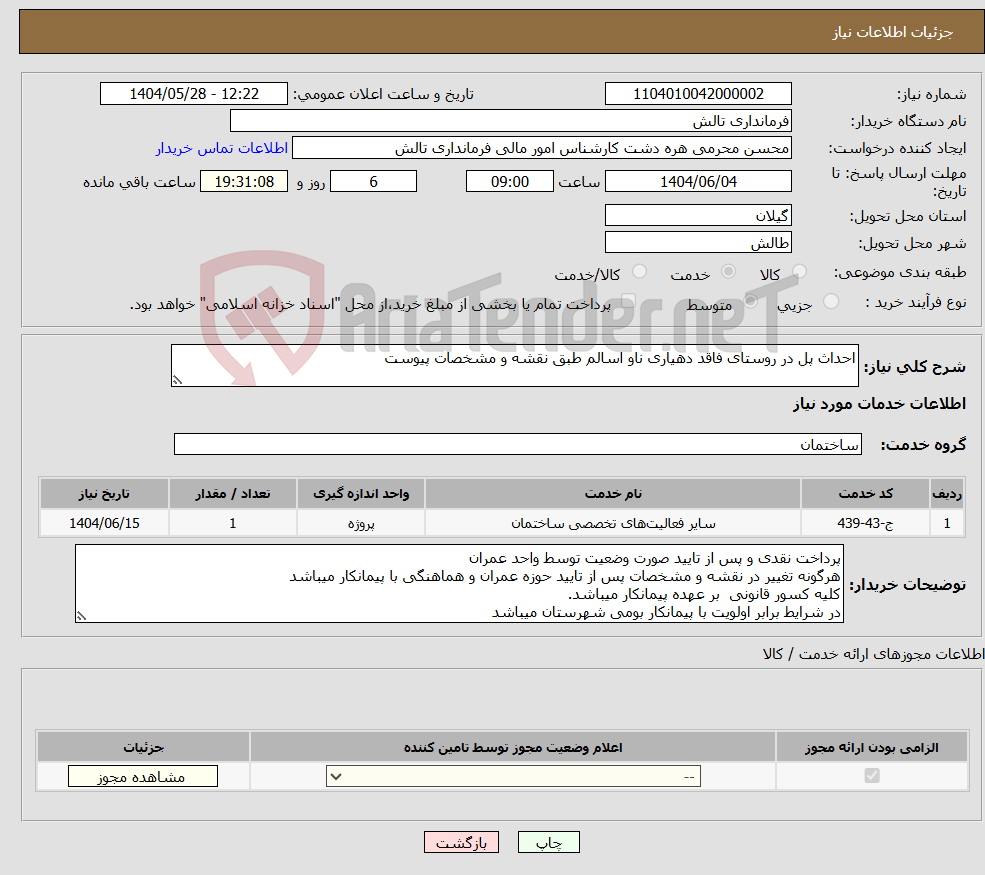Click the واحد اندازه گیری column header
The image size is (985, 875).
point(361,494)
